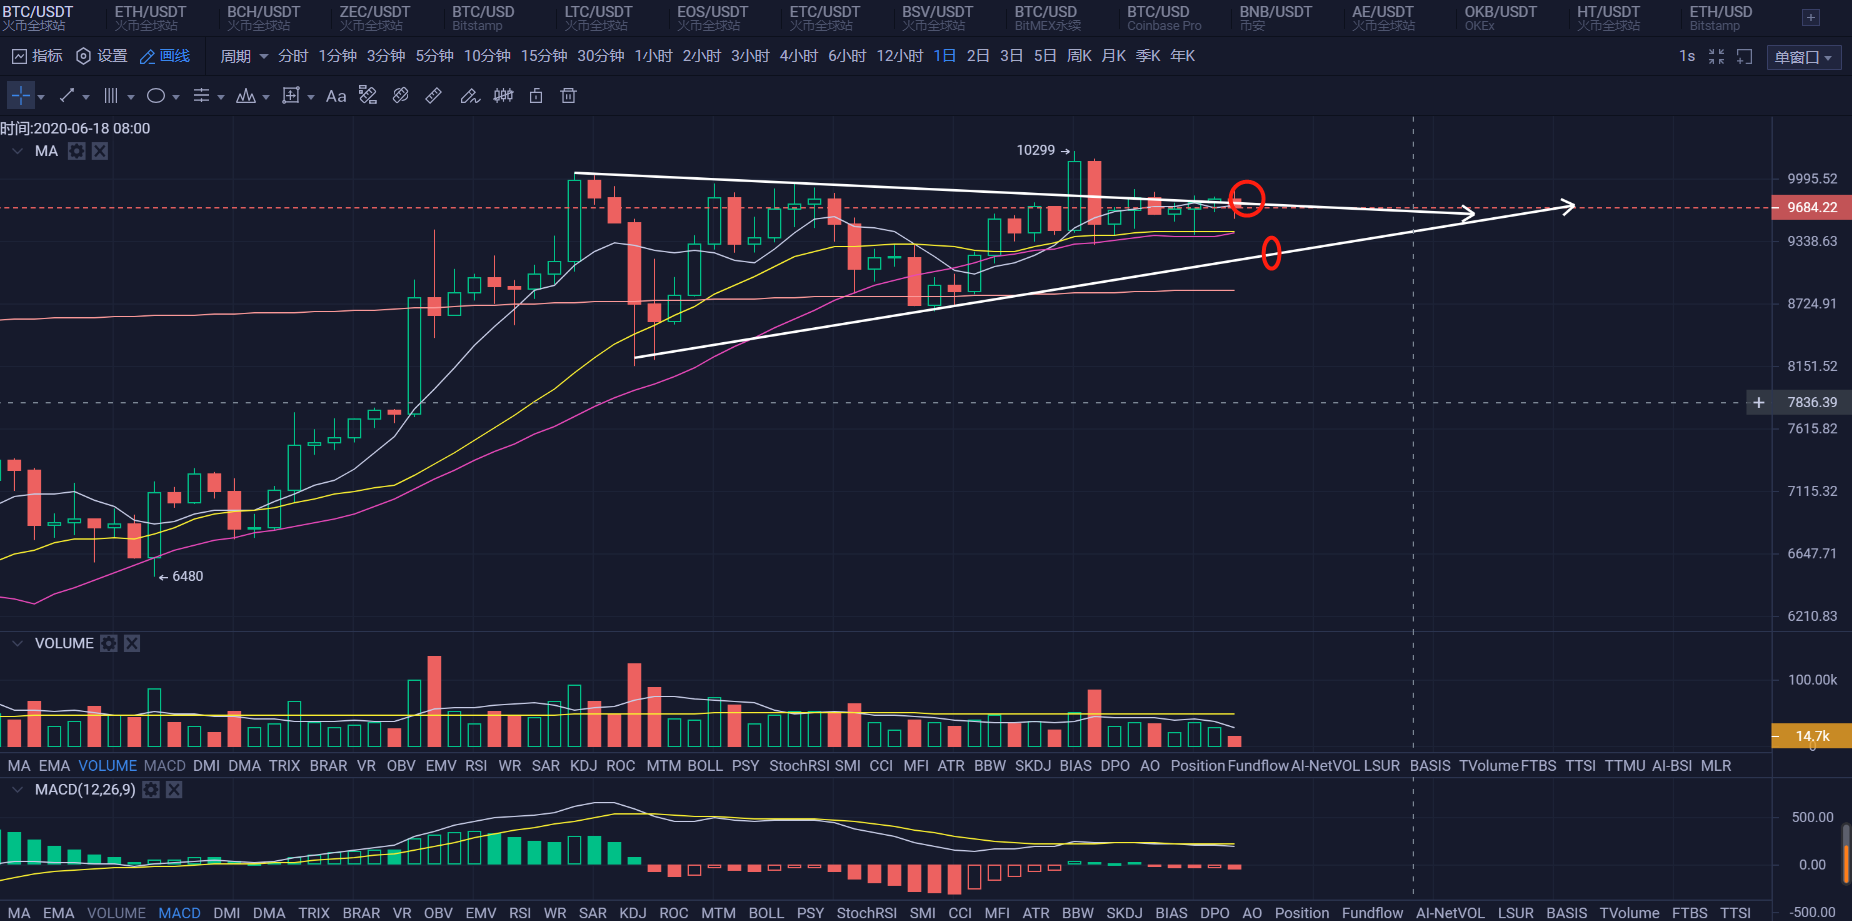Toggle the 画线 drawing toolbar

pos(165,56)
